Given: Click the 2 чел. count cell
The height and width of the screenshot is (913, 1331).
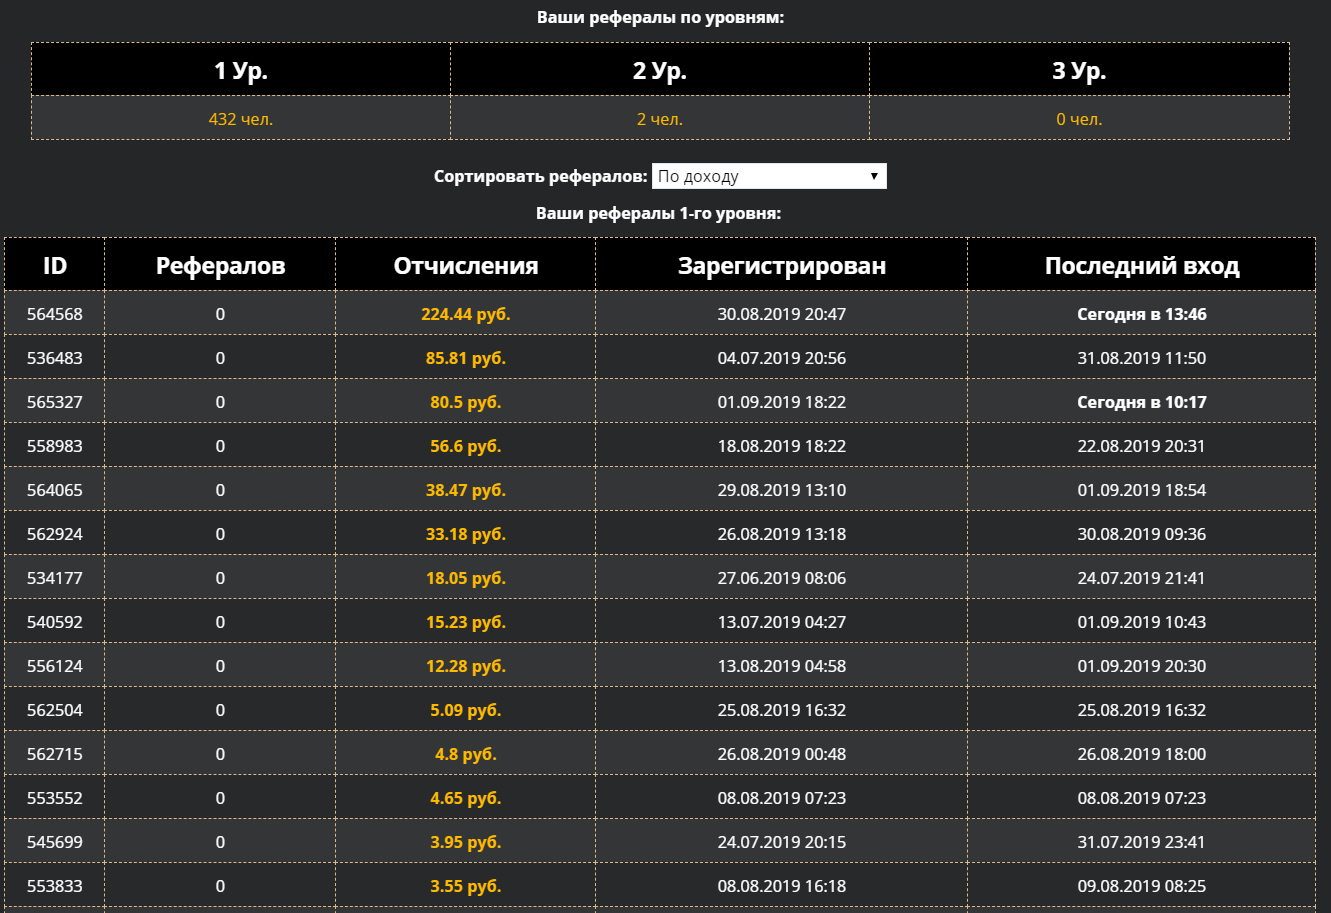Looking at the screenshot, I should point(660,119).
